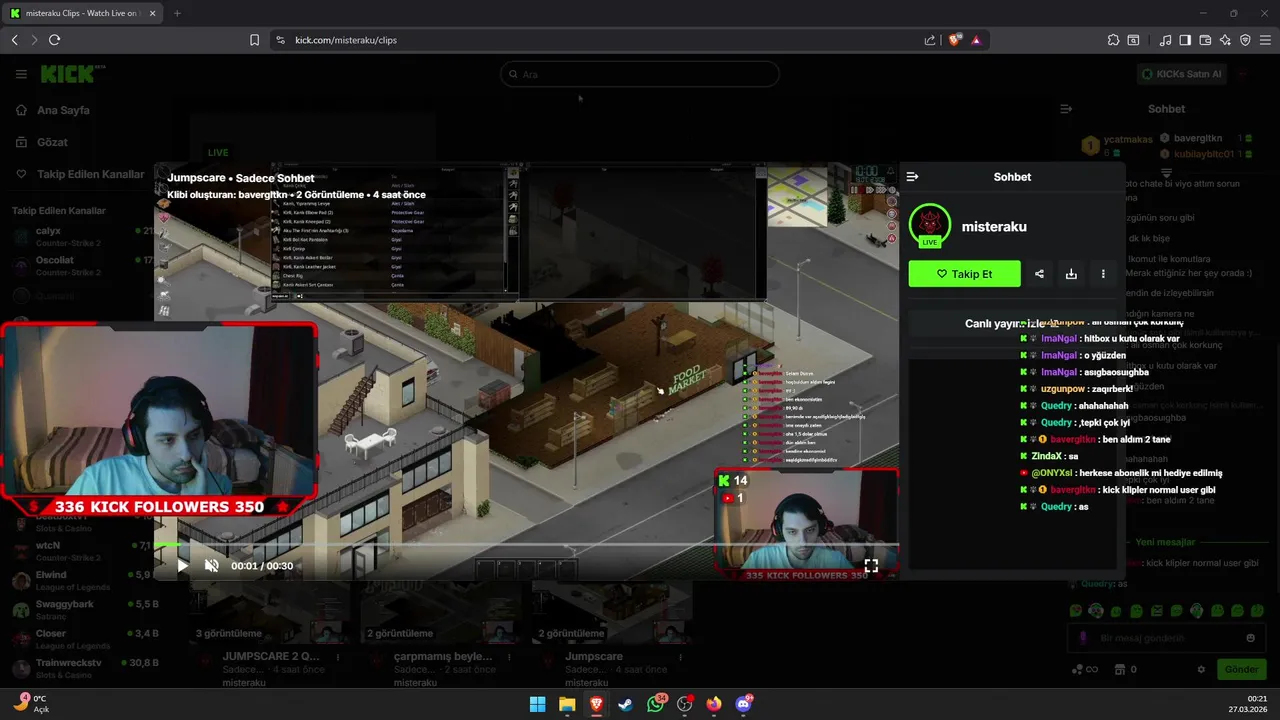Focus the Ara search field
The image size is (1280, 720).
coord(640,74)
